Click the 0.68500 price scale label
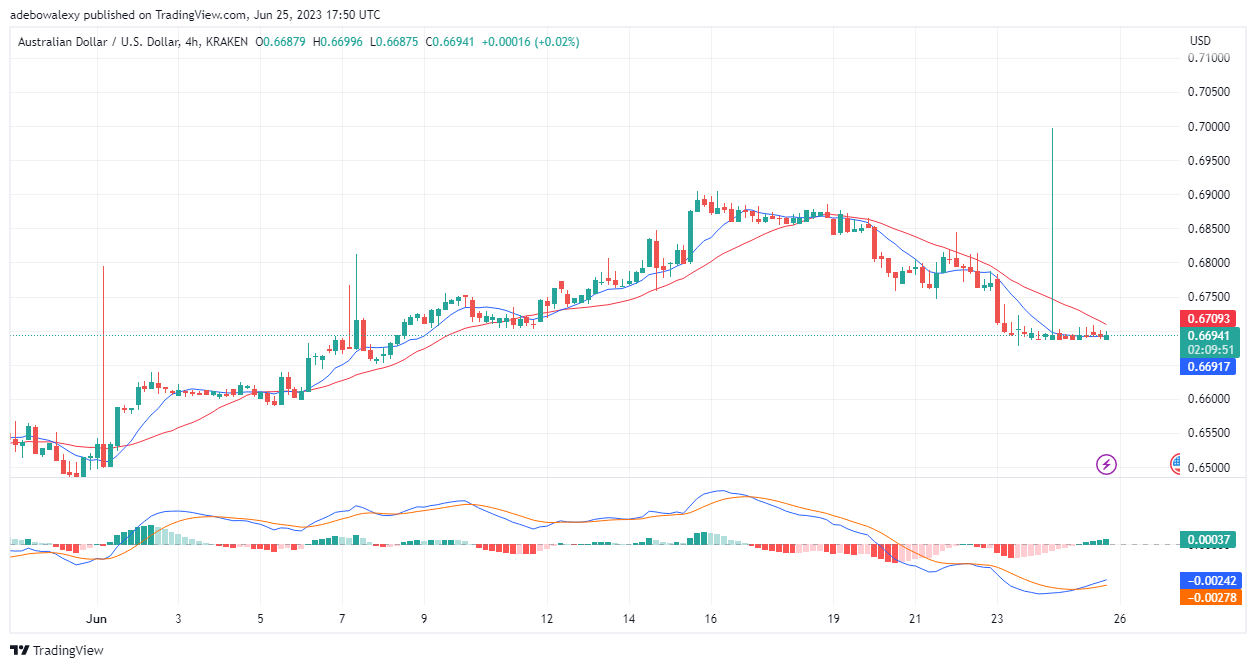 [1208, 229]
